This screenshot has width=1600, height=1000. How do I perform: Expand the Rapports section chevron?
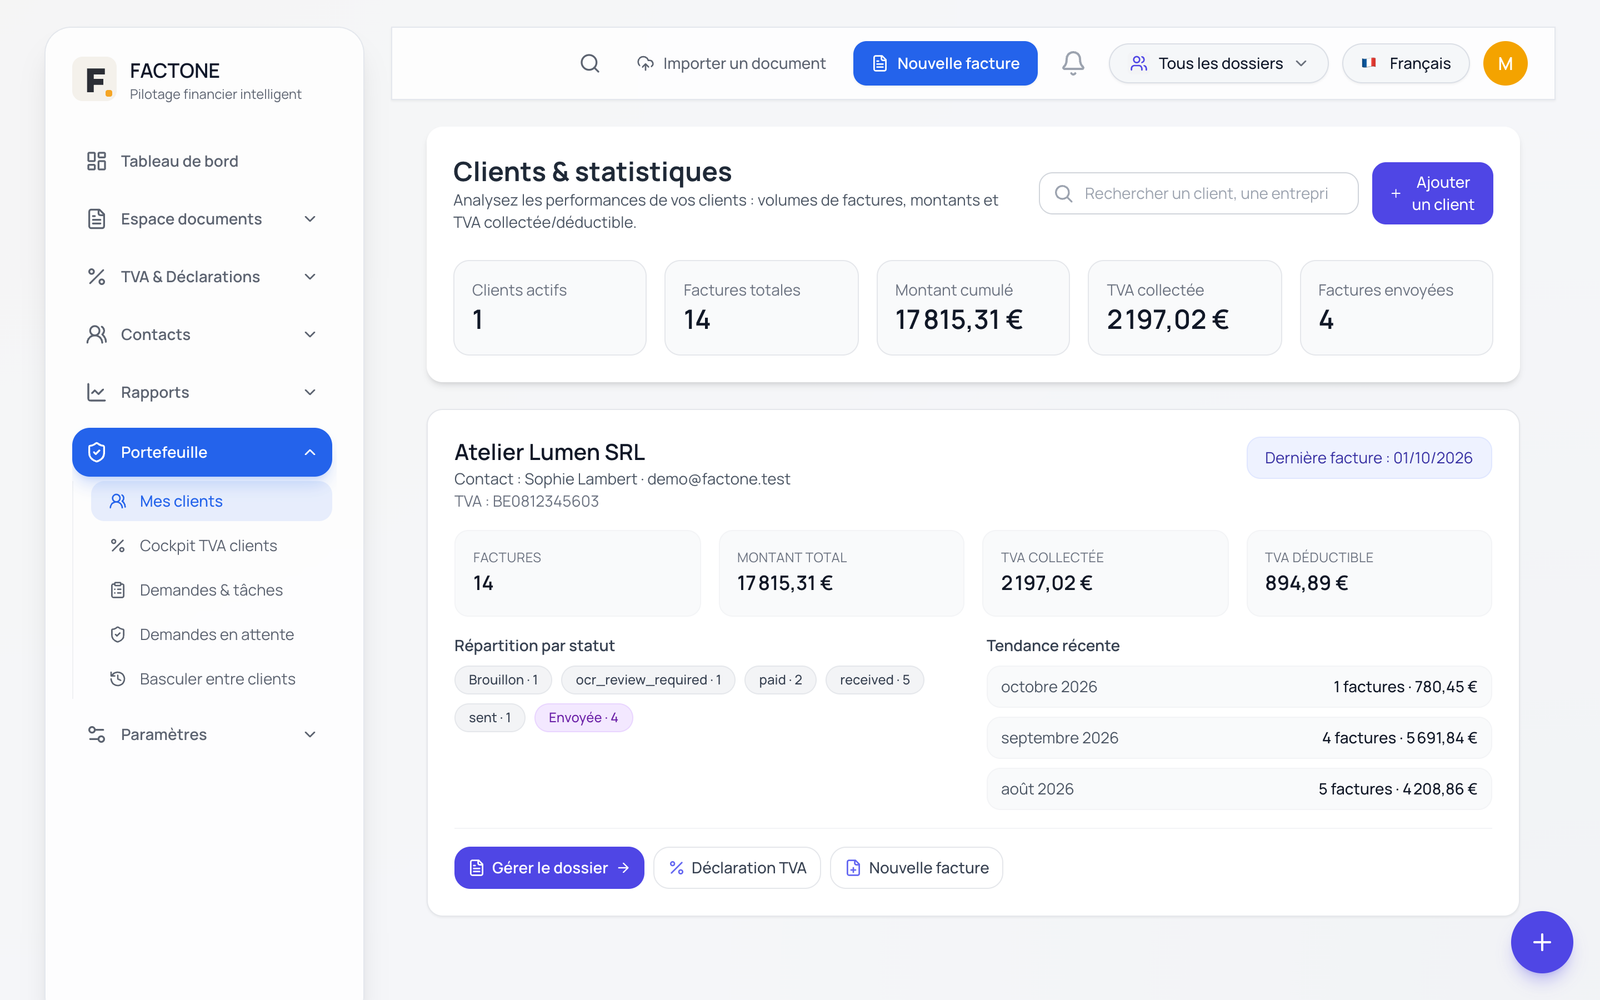pos(310,392)
